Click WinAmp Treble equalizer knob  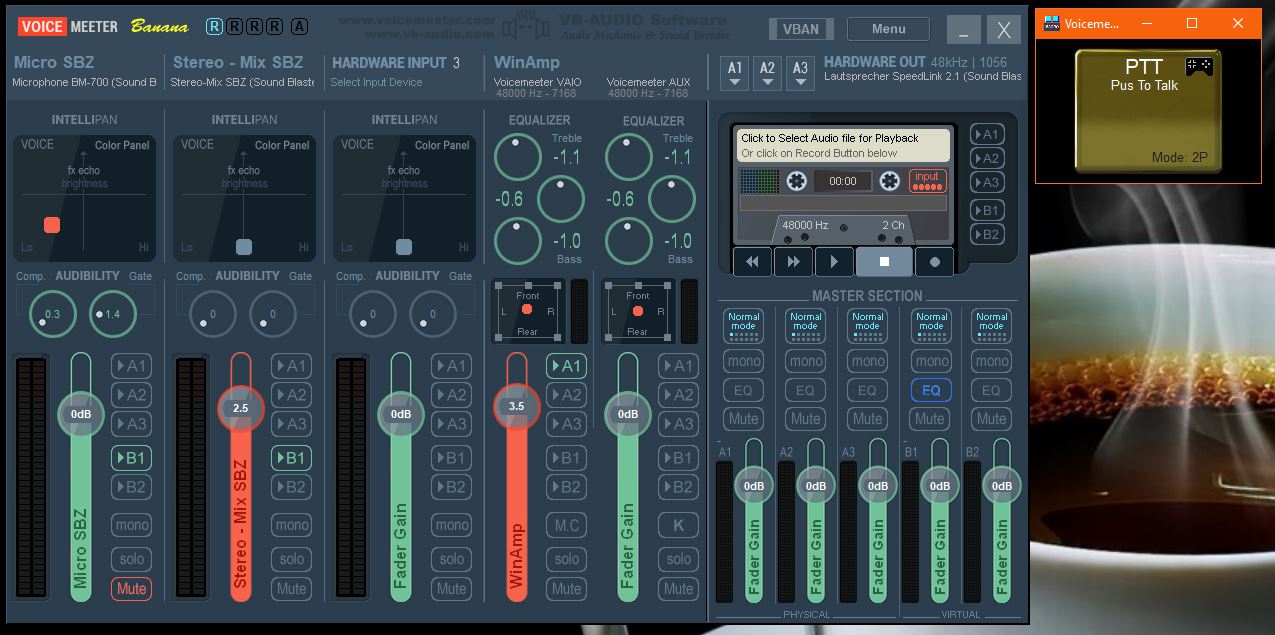pyautogui.click(x=517, y=157)
